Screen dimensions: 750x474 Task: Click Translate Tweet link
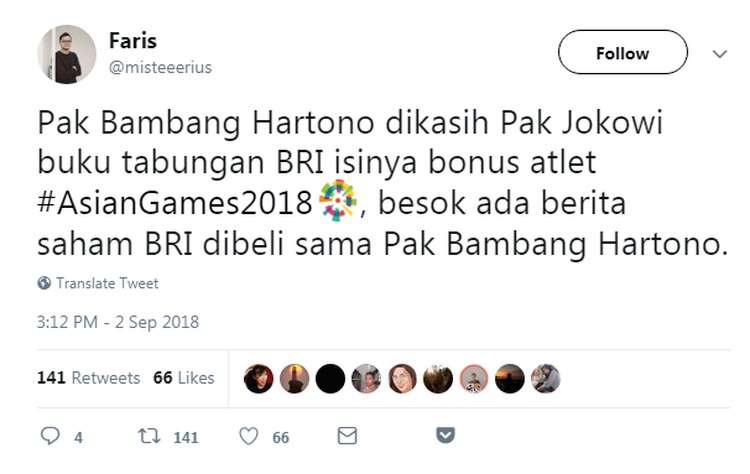tap(107, 283)
